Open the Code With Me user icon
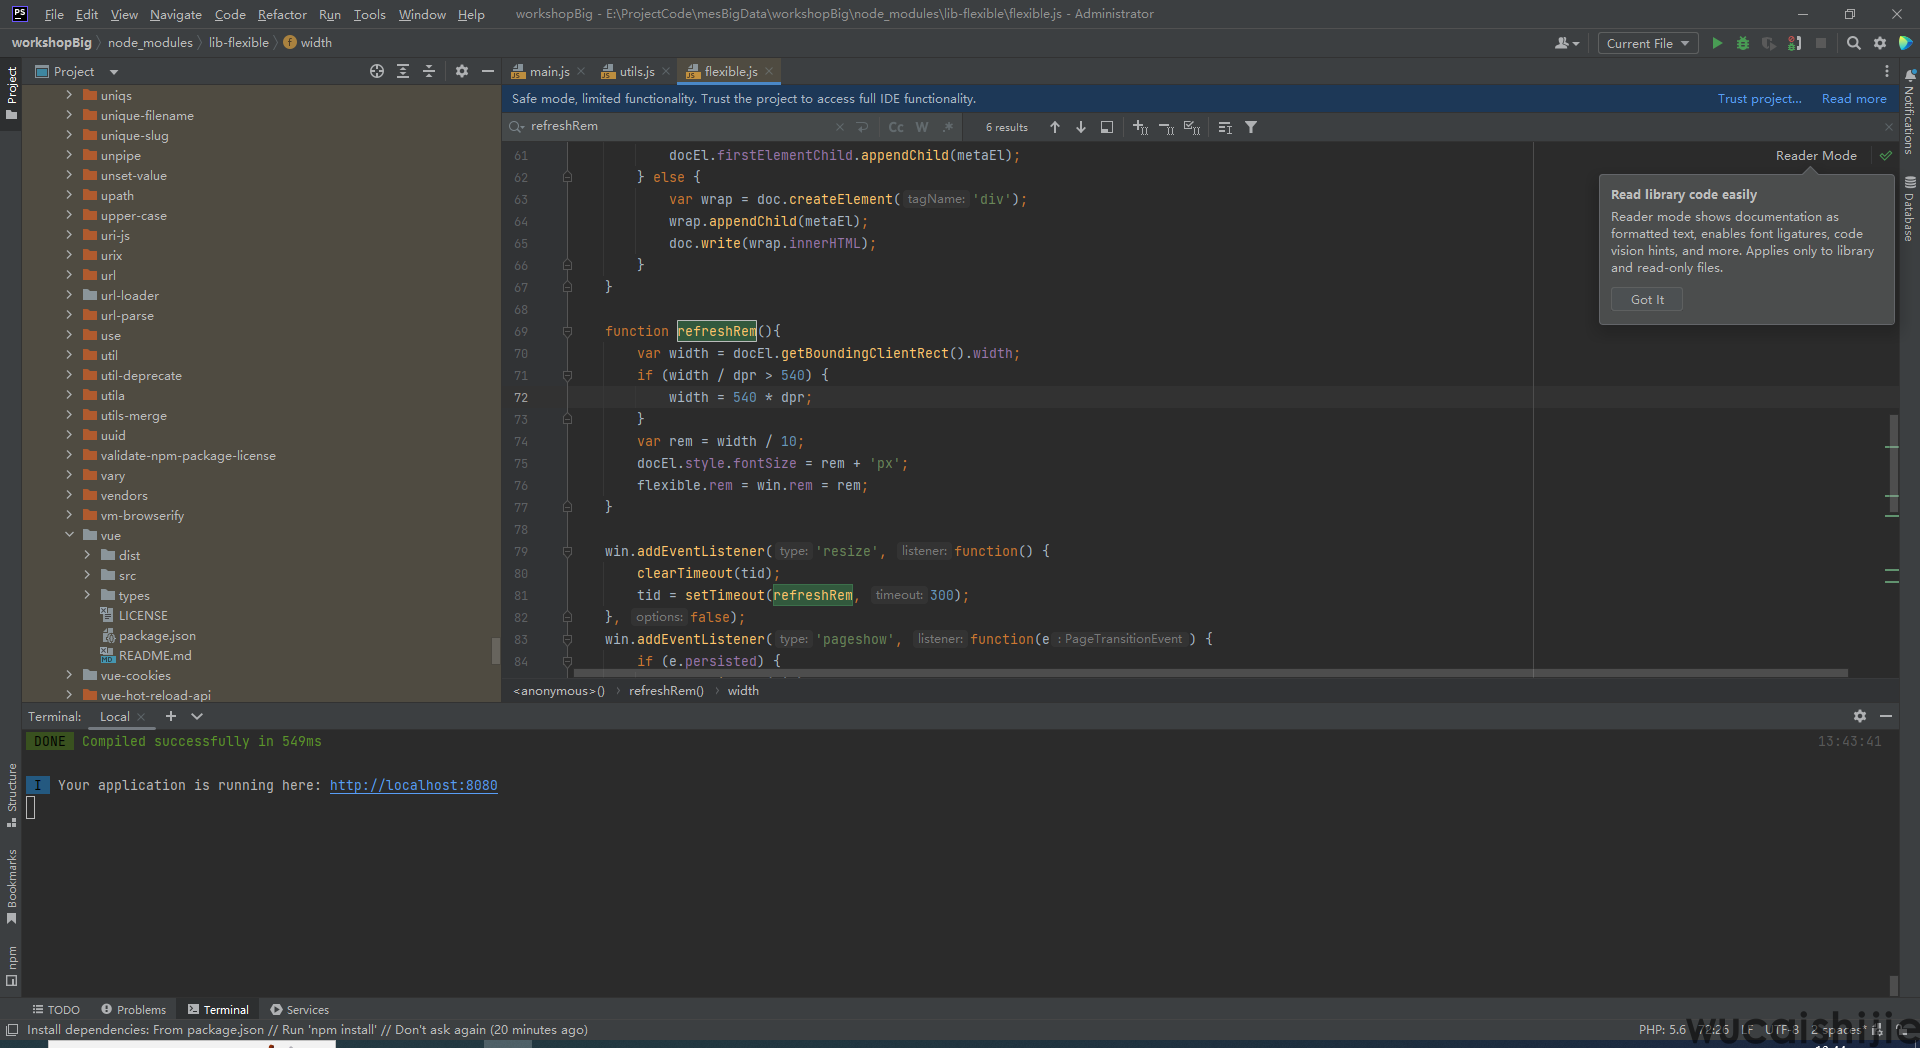1920x1048 pixels. pos(1567,43)
